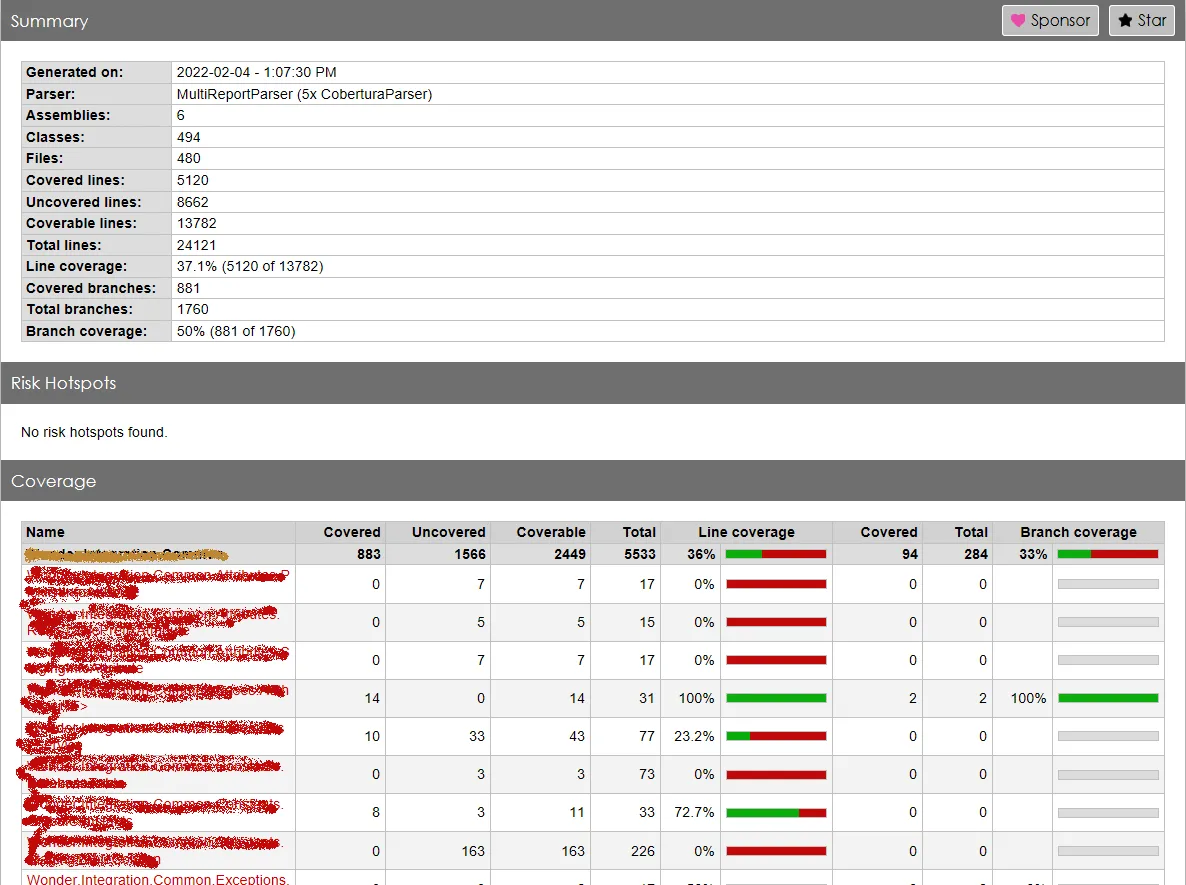Click the 100% green line coverage bar
The width and height of the screenshot is (1186, 885).
coord(776,698)
